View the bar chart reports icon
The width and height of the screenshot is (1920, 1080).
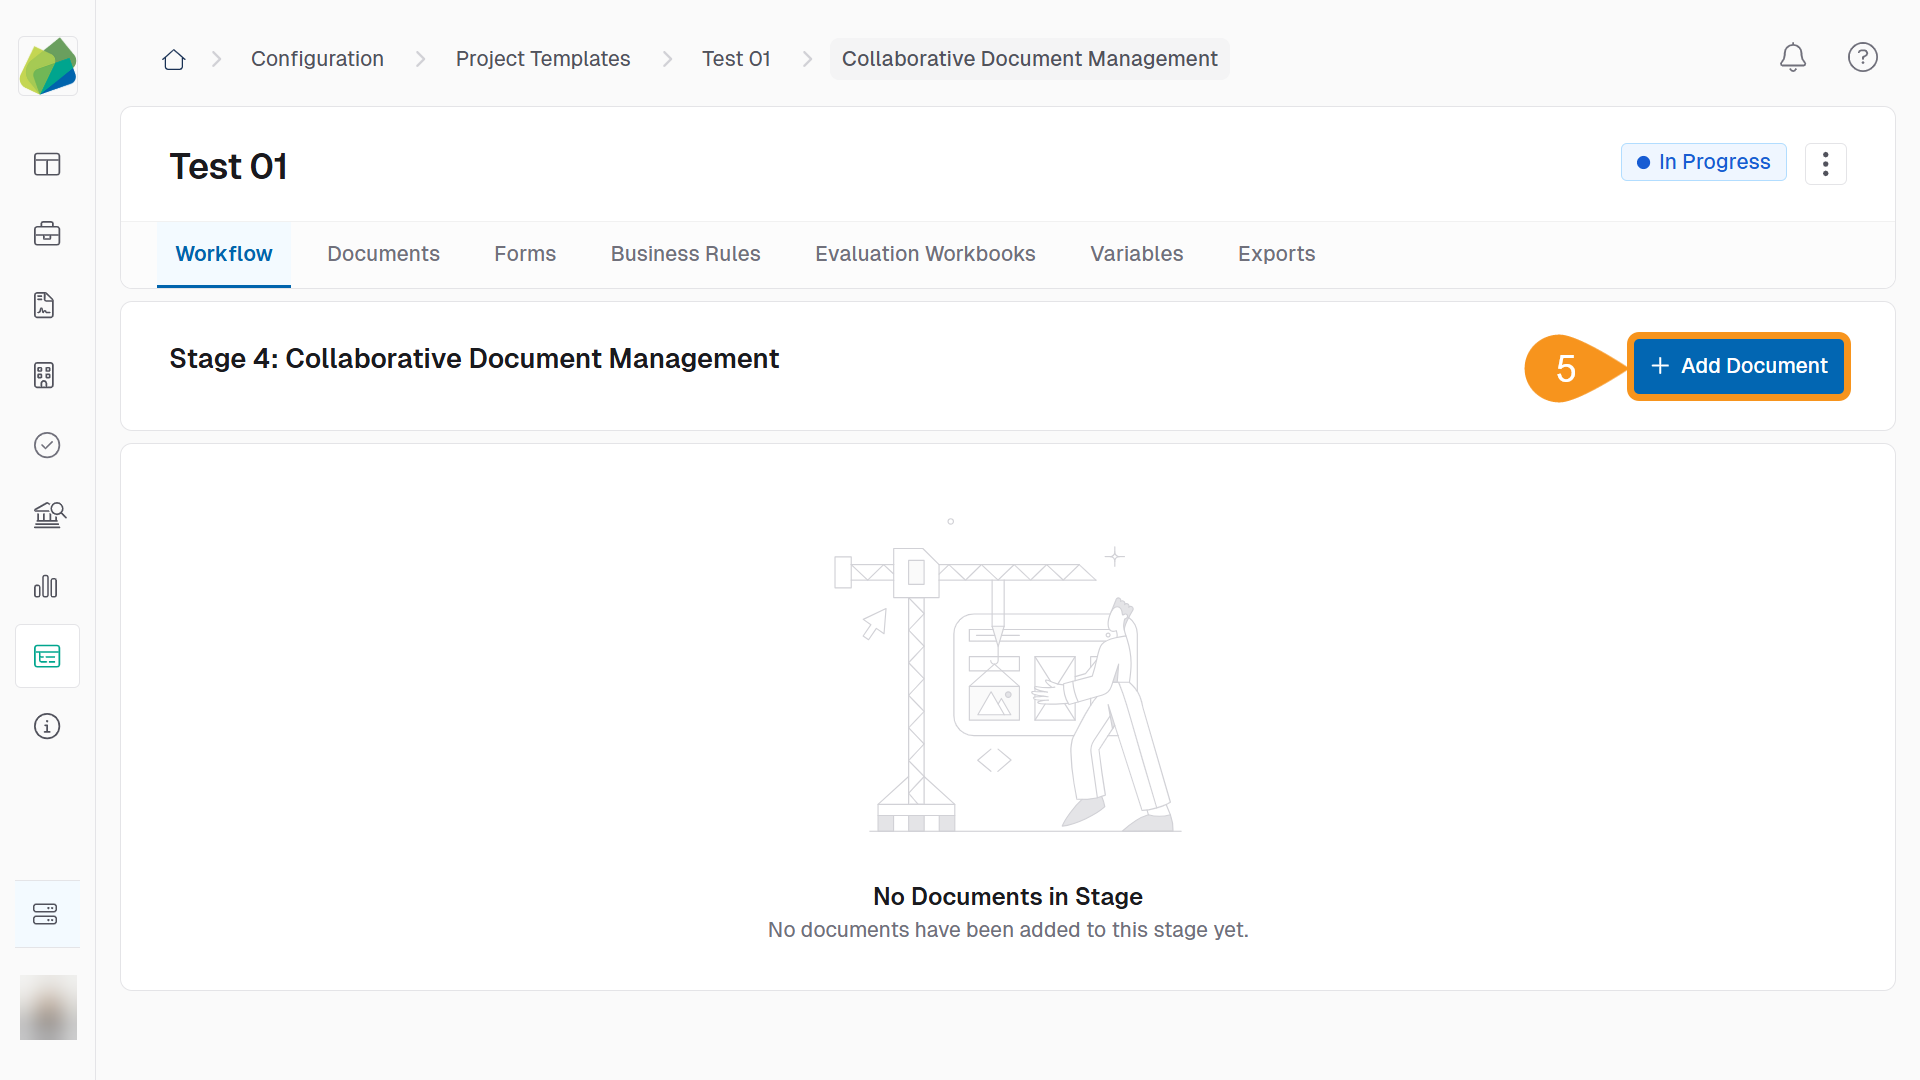pos(46,587)
